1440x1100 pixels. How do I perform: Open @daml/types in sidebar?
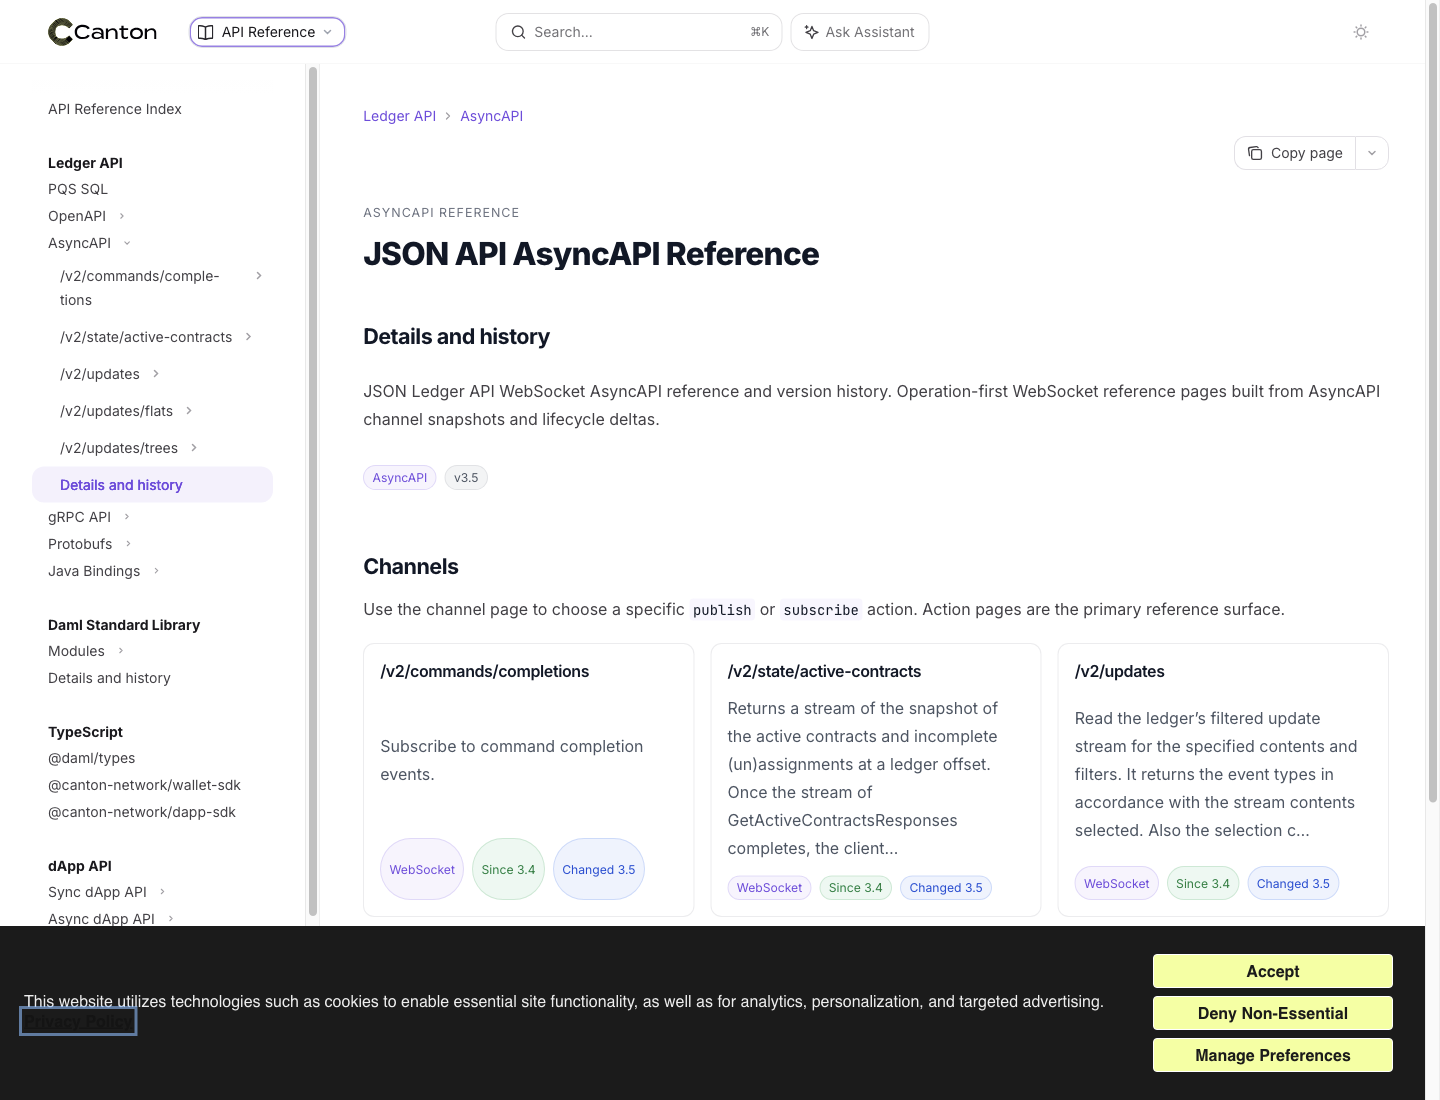tap(91, 758)
